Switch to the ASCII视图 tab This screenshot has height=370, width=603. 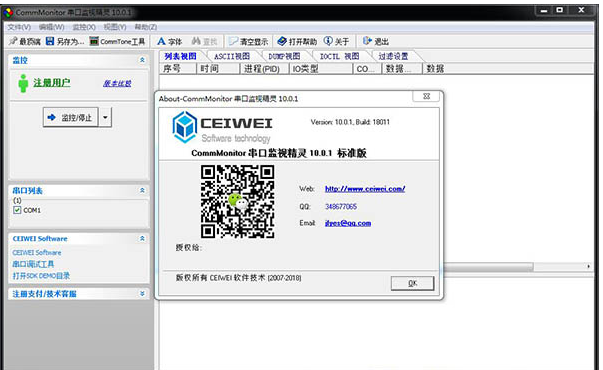232,56
